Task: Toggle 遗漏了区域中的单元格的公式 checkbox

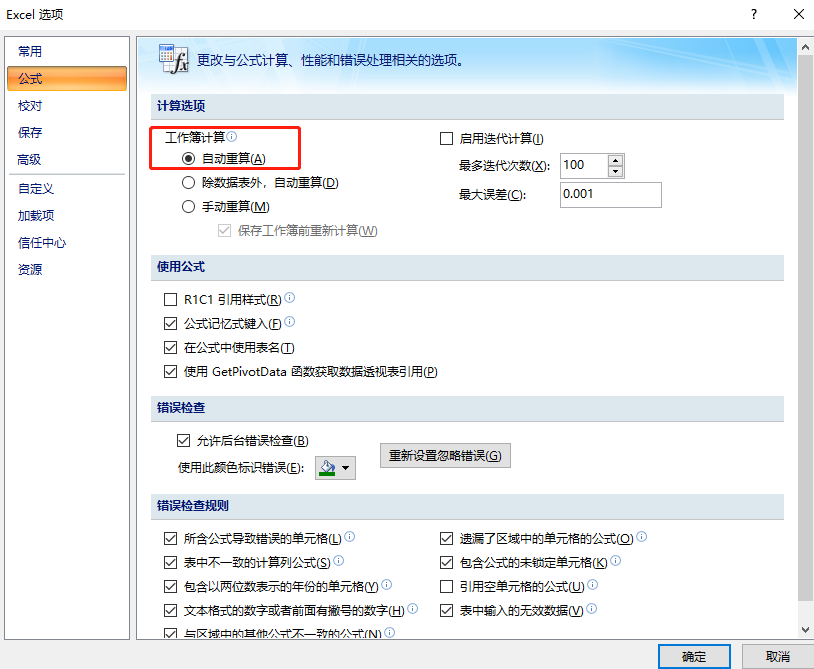Action: point(446,538)
